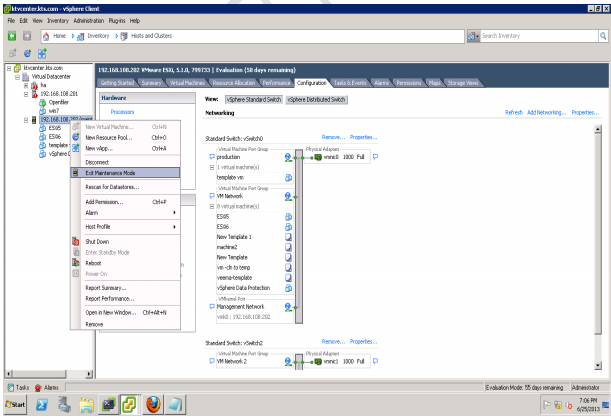Collapse the '1 virtual machine(s)' list

[x=209, y=166]
